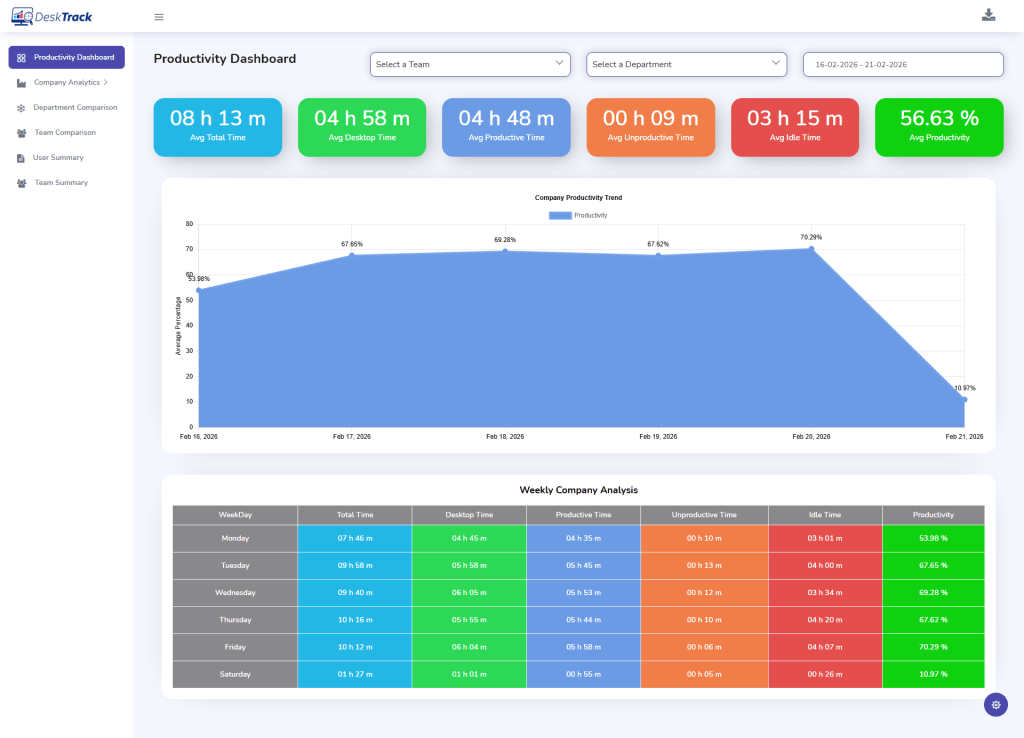Open the Select a Team dropdown

click(470, 63)
